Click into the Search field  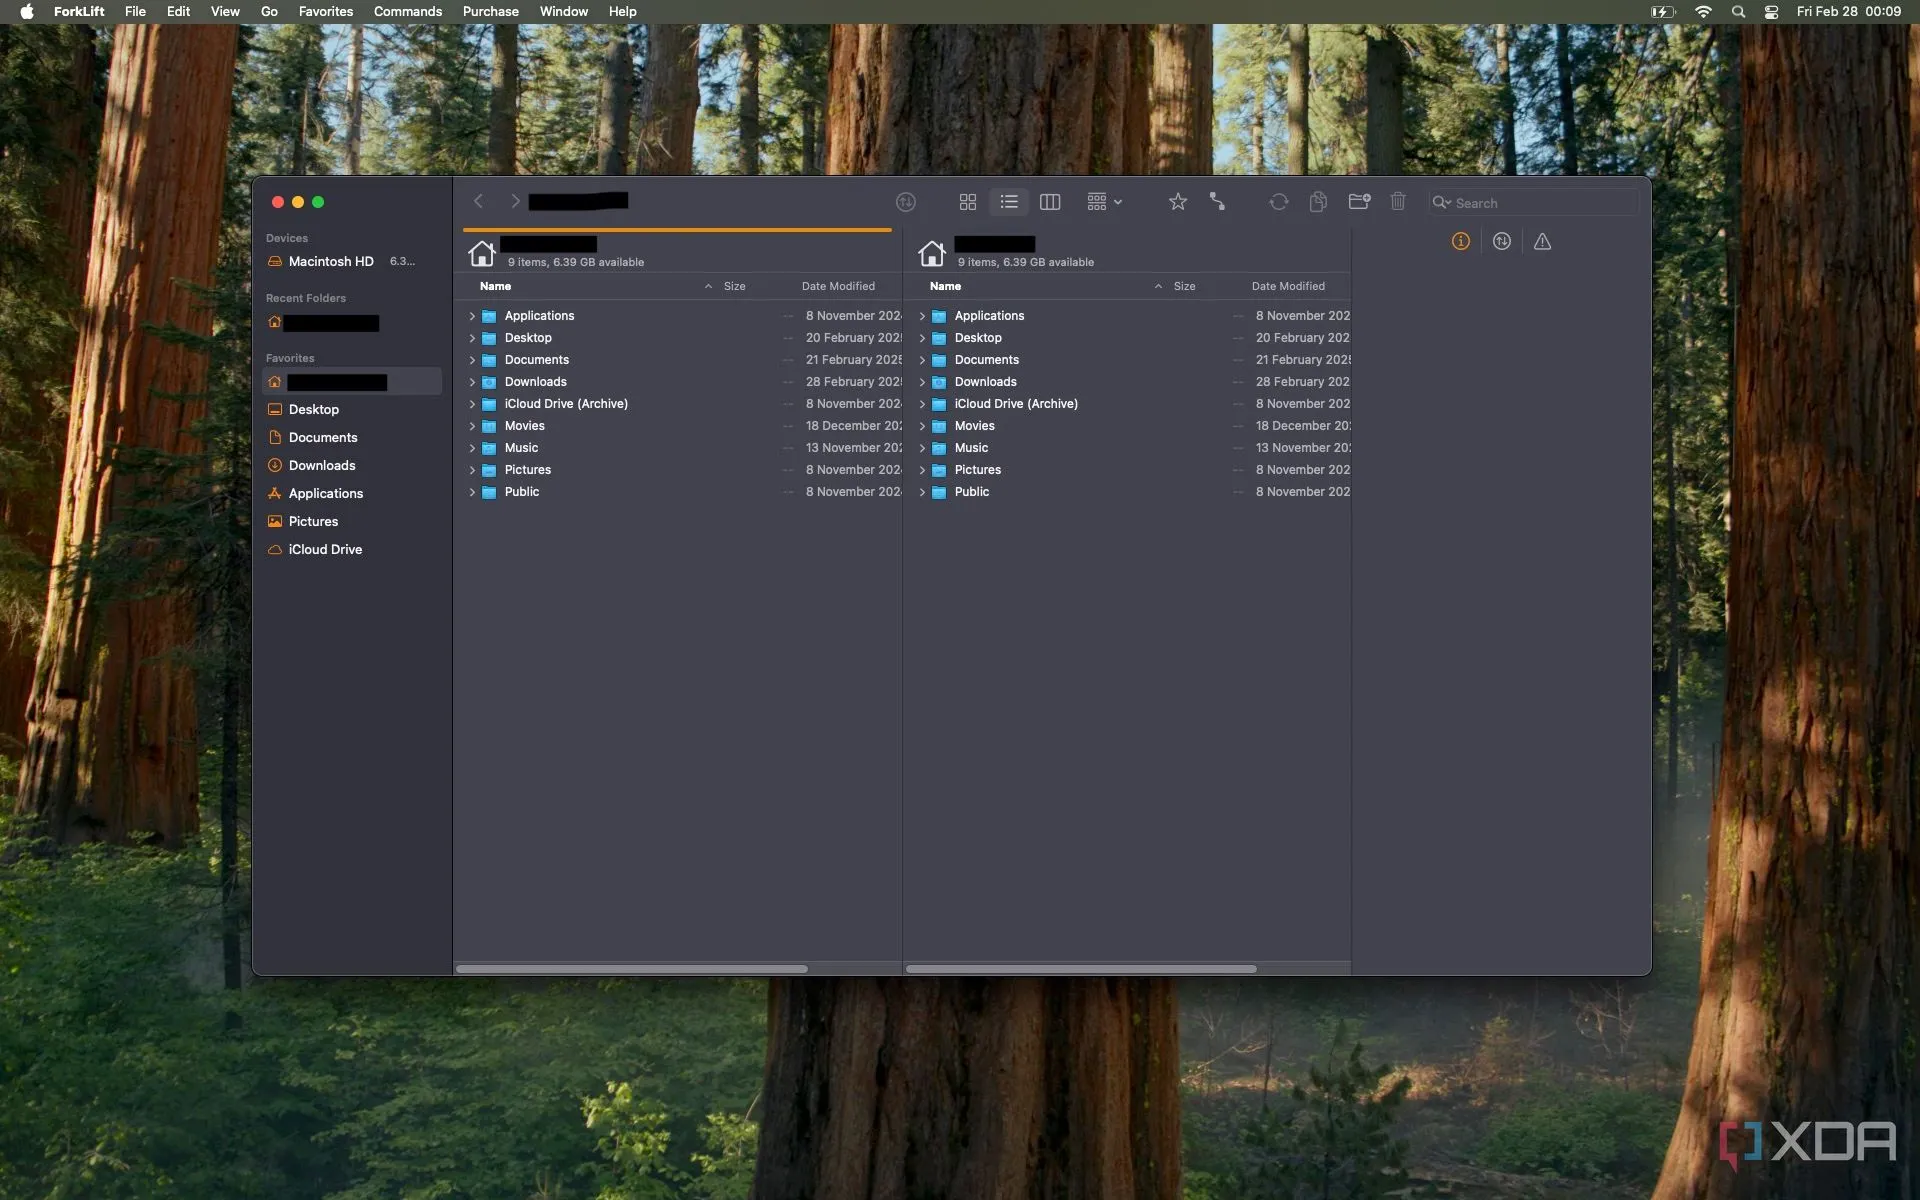[1532, 203]
